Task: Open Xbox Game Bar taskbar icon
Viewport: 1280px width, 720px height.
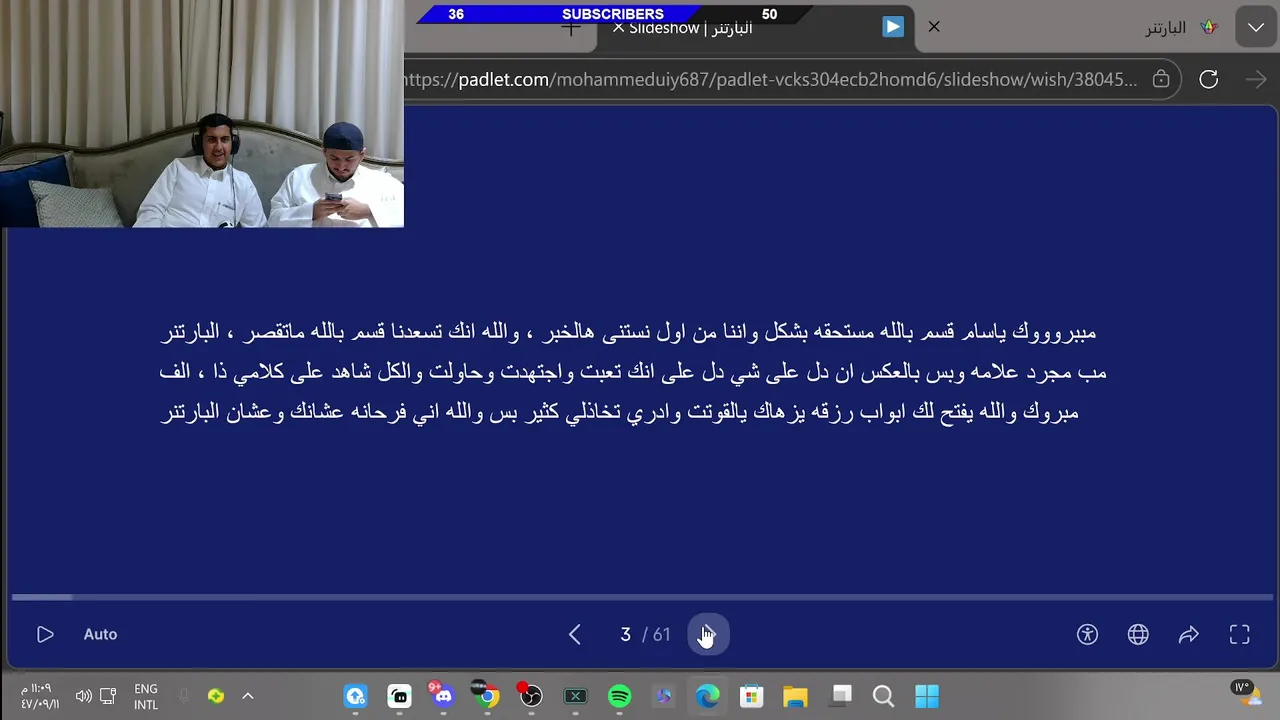Action: [x=575, y=696]
